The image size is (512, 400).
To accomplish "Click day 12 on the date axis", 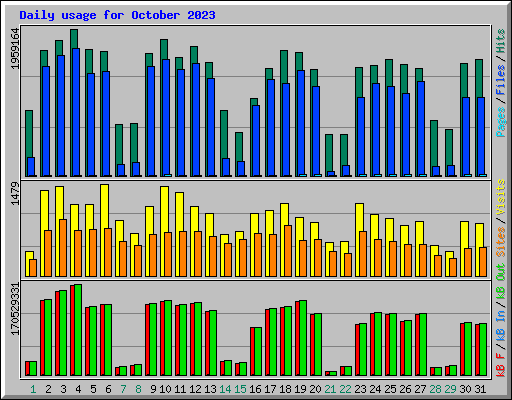I will 195,389.
